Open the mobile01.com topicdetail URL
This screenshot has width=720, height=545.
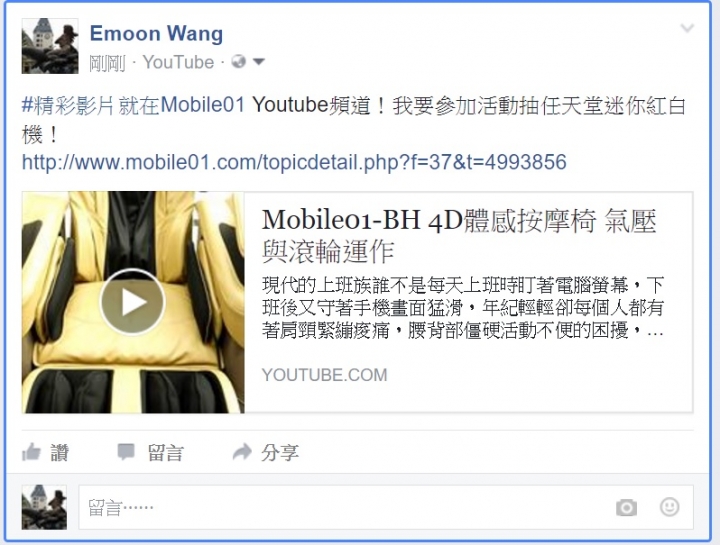[x=294, y=162]
